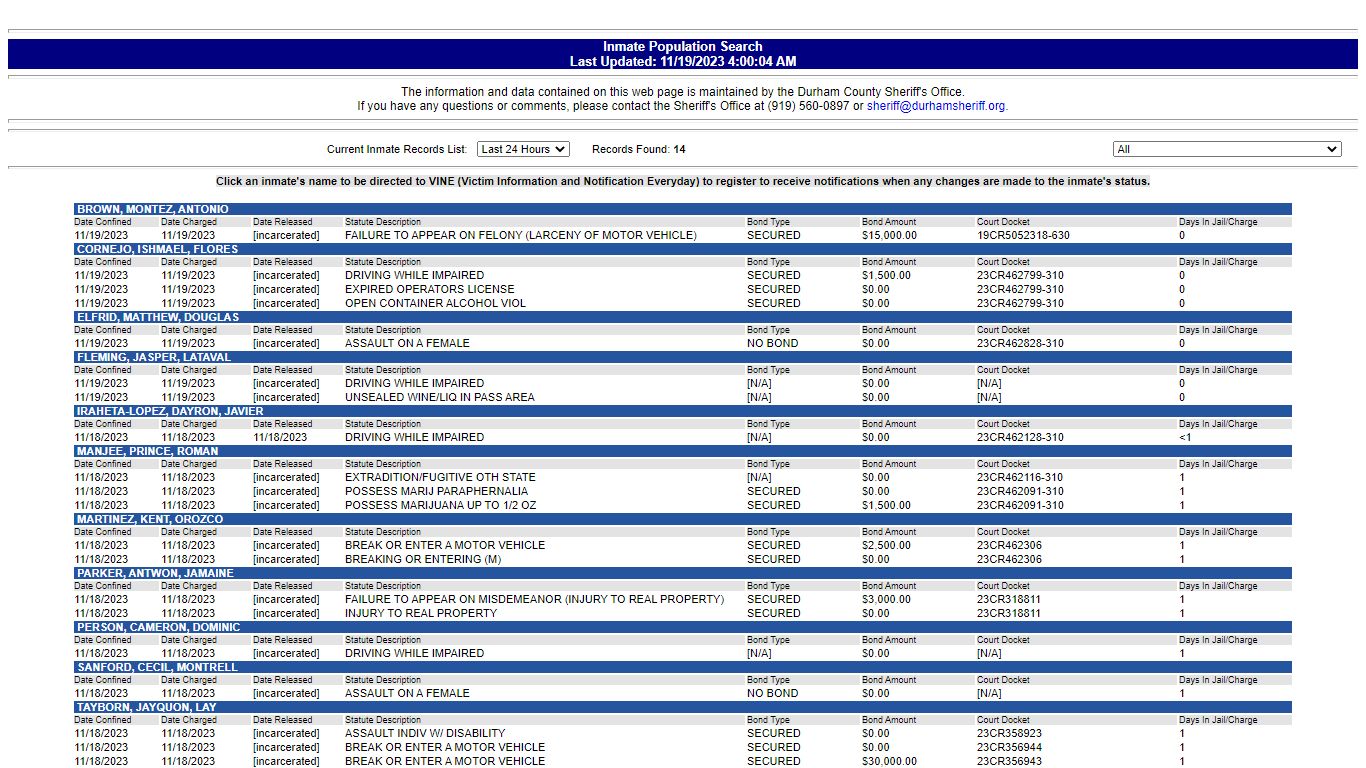This screenshot has width=1366, height=768.
Task: Open inmate BROWN, MONTEZ, ANTONIO
Action: pos(153,209)
